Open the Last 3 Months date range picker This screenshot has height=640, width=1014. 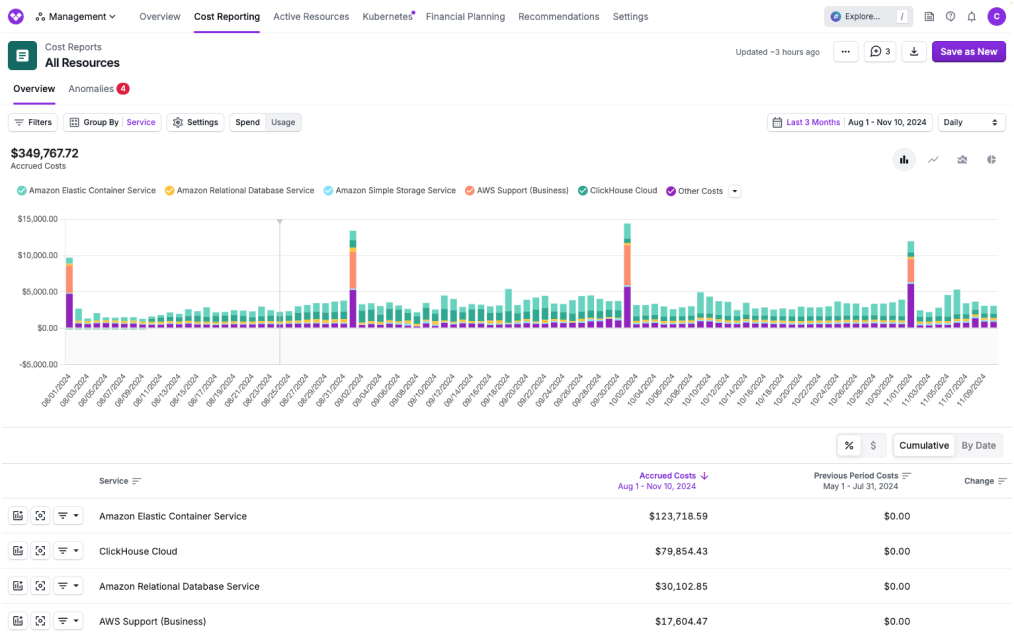tap(849, 122)
